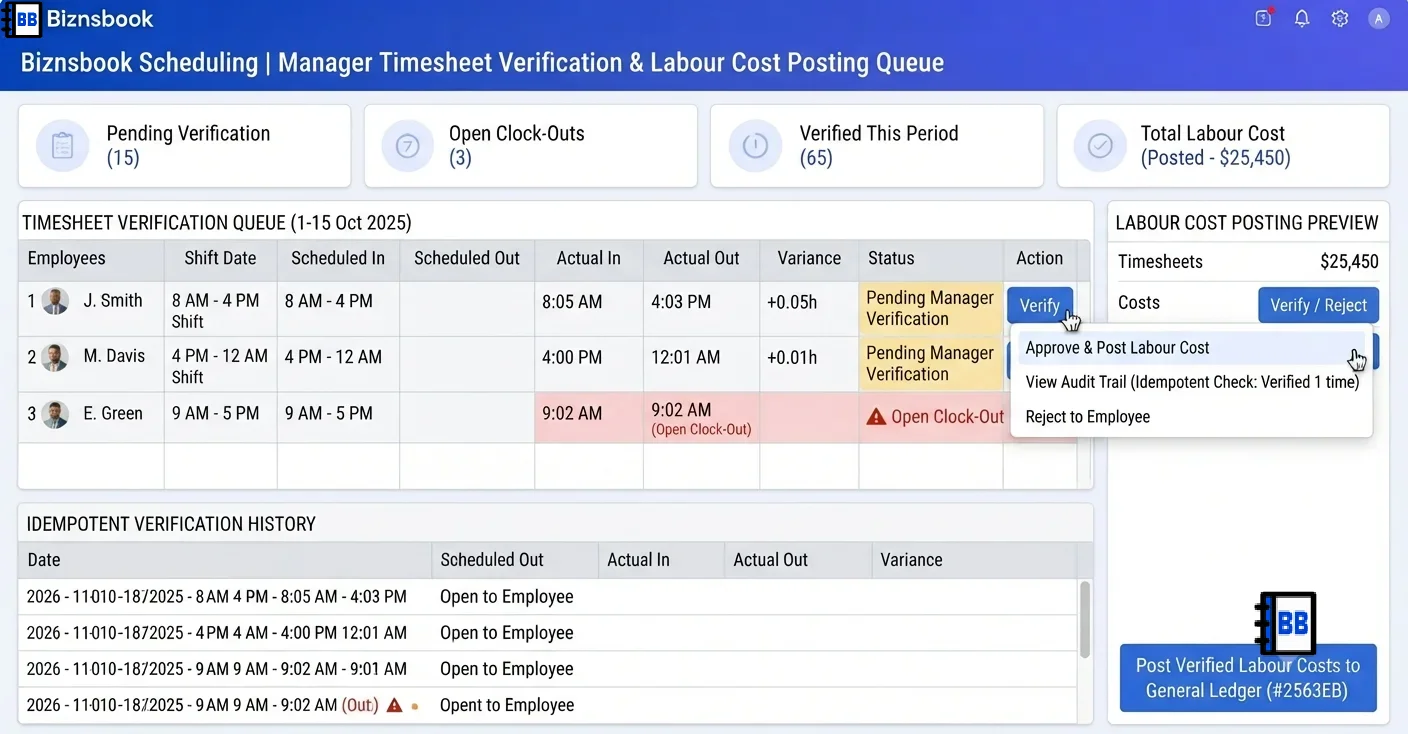Viewport: 1408px width, 734px height.
Task: Click the Scheduled In column header
Action: [338, 258]
